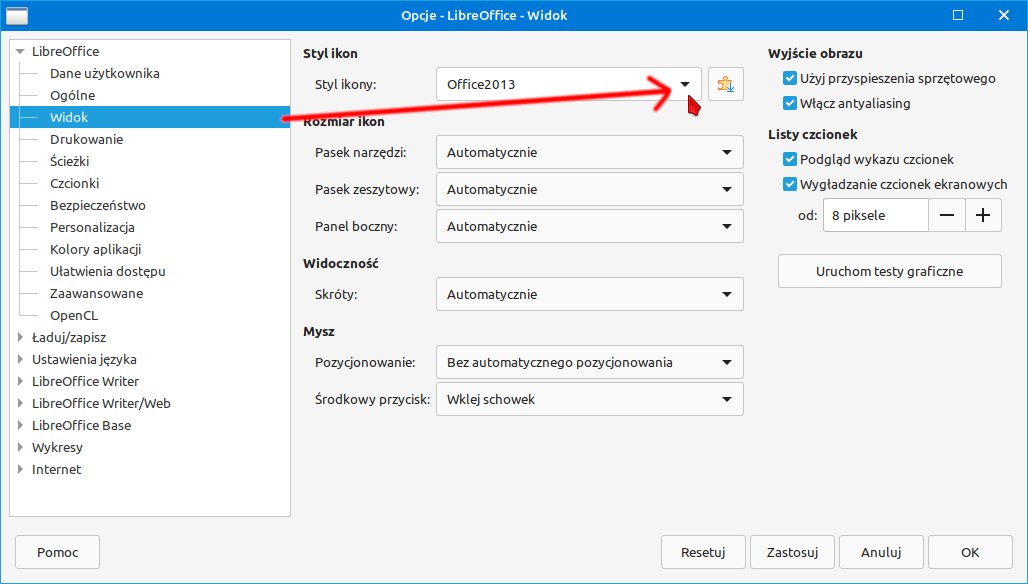Image resolution: width=1028 pixels, height=584 pixels.
Task: Select OpenCL in the options tree
Action: [x=74, y=315]
